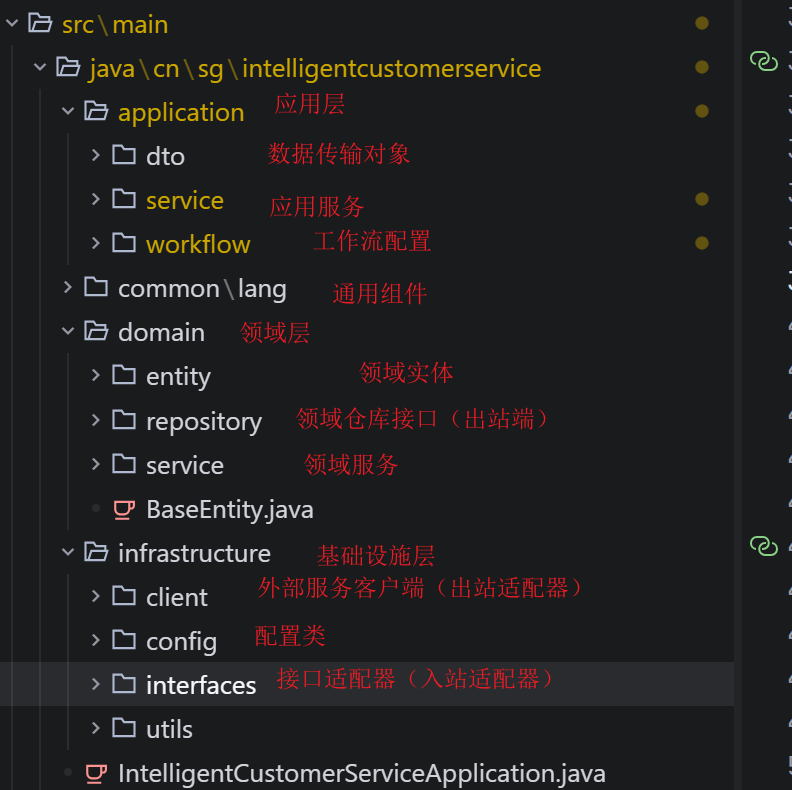Click the common\lang folder icon
792x790 pixels.
click(x=96, y=286)
